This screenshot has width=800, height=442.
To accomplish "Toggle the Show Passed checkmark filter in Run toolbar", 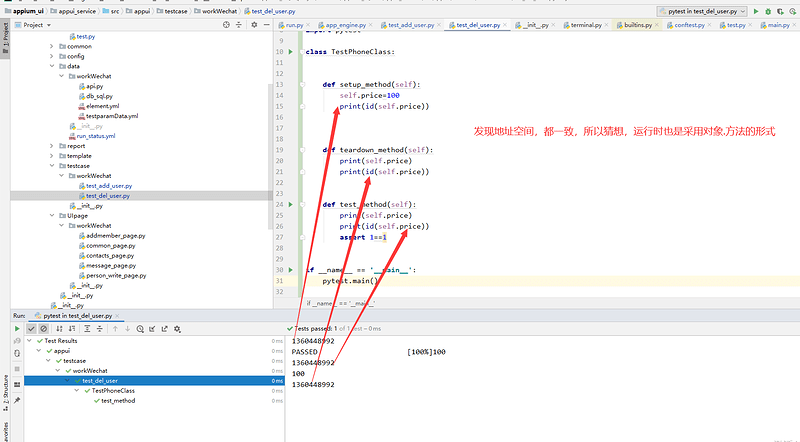I will [x=31, y=329].
